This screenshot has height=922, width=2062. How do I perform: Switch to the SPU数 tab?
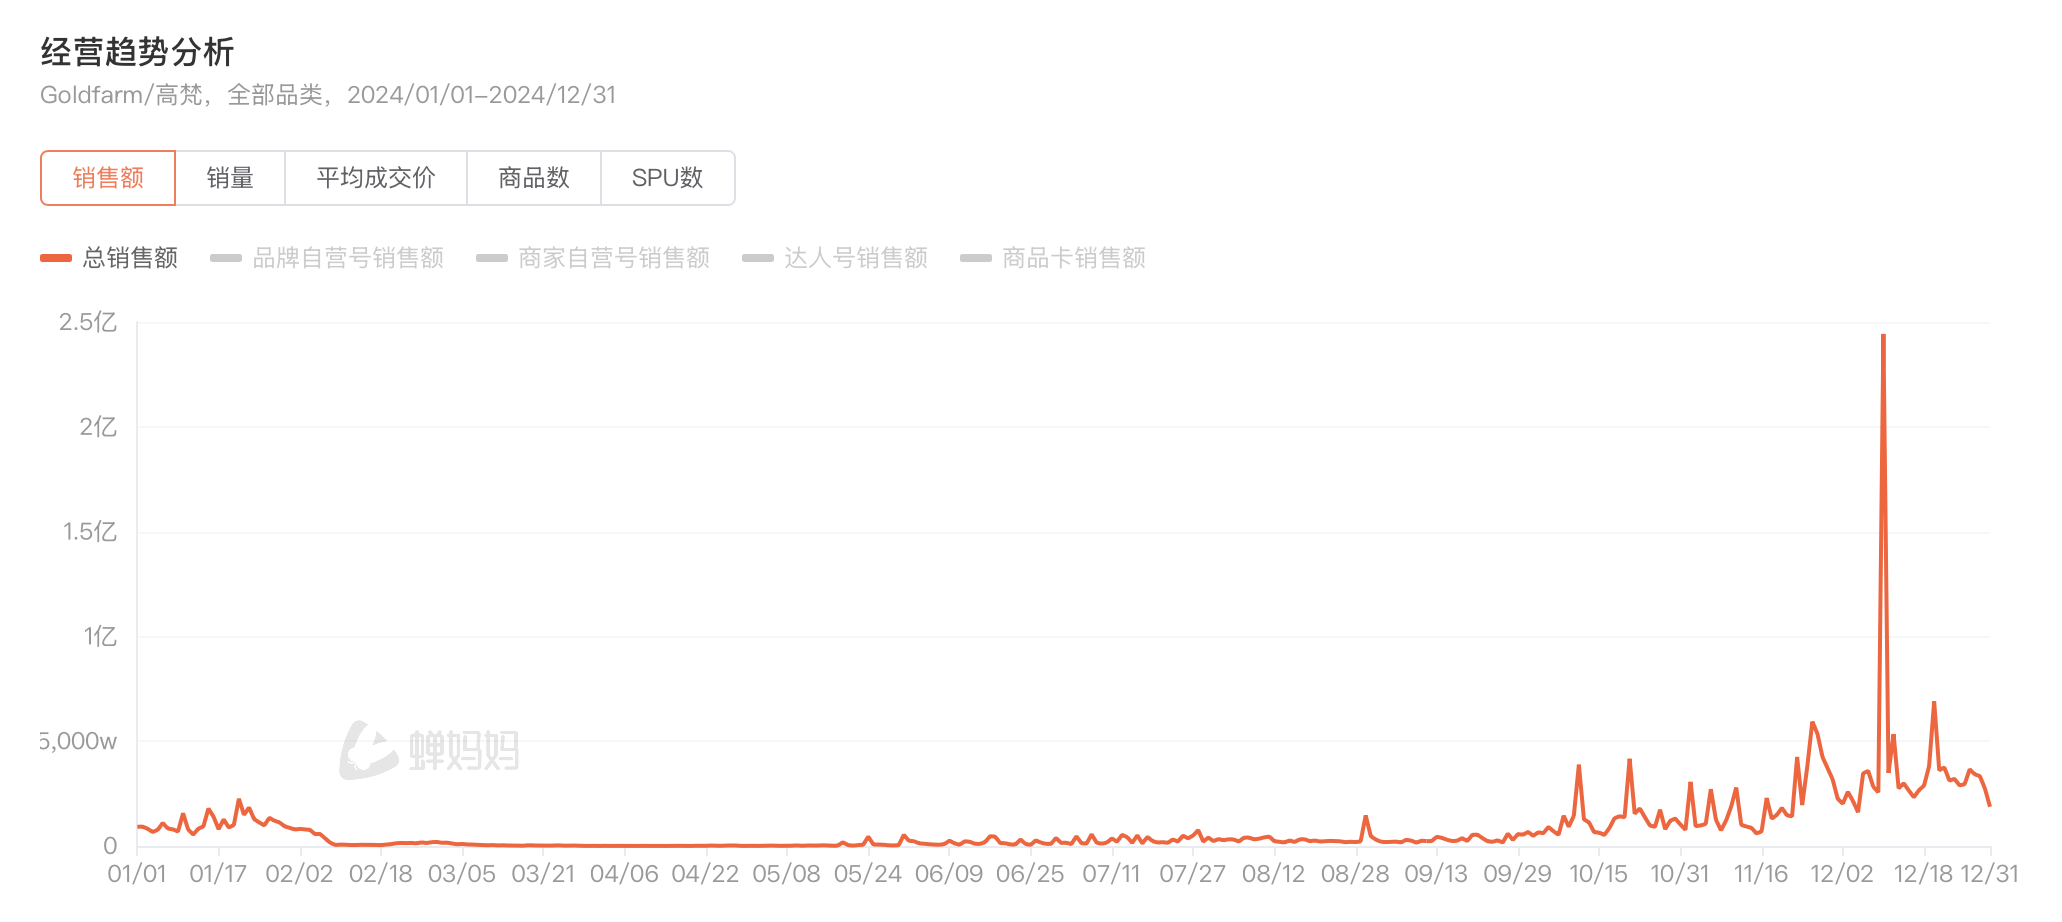click(667, 178)
